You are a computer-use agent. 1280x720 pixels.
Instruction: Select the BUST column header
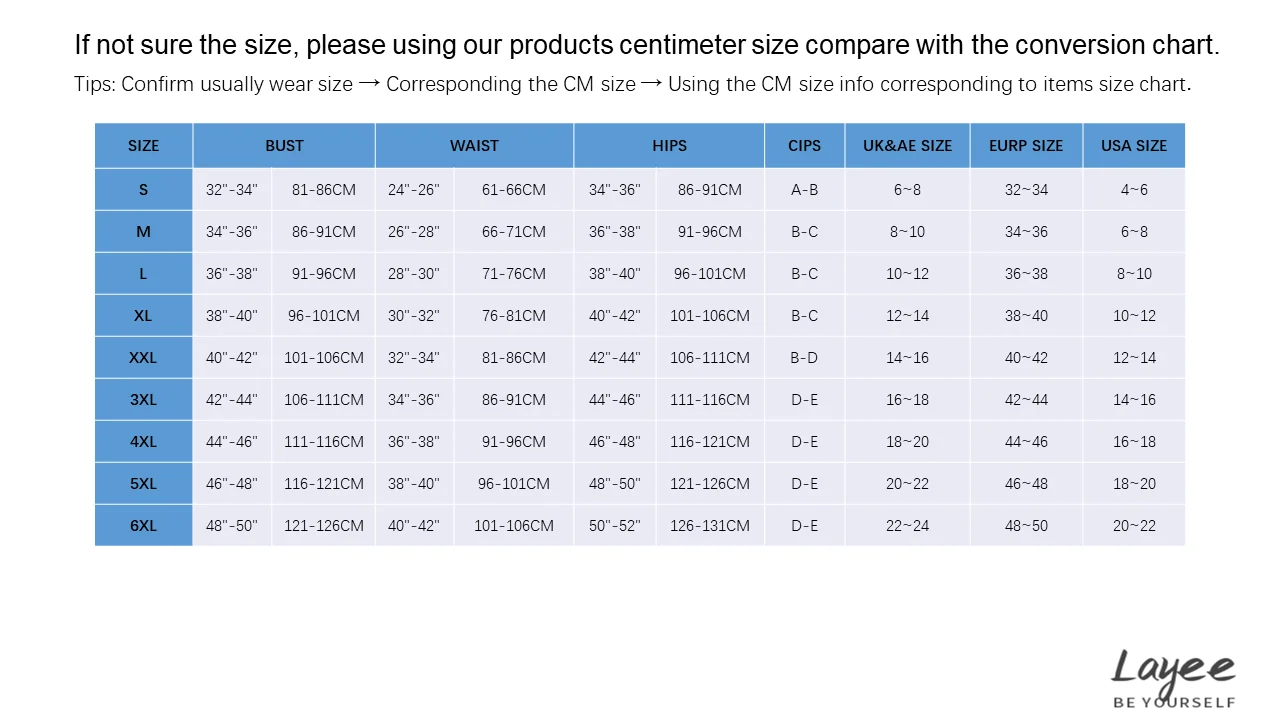tap(284, 146)
